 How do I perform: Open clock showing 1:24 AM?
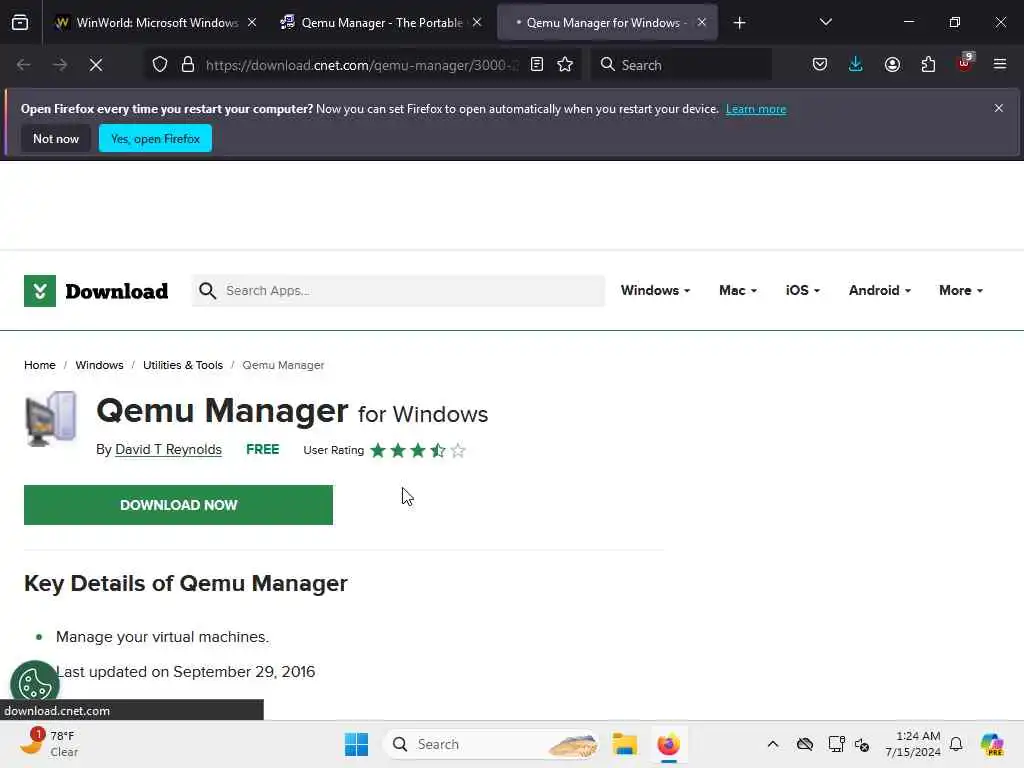pyautogui.click(x=913, y=744)
